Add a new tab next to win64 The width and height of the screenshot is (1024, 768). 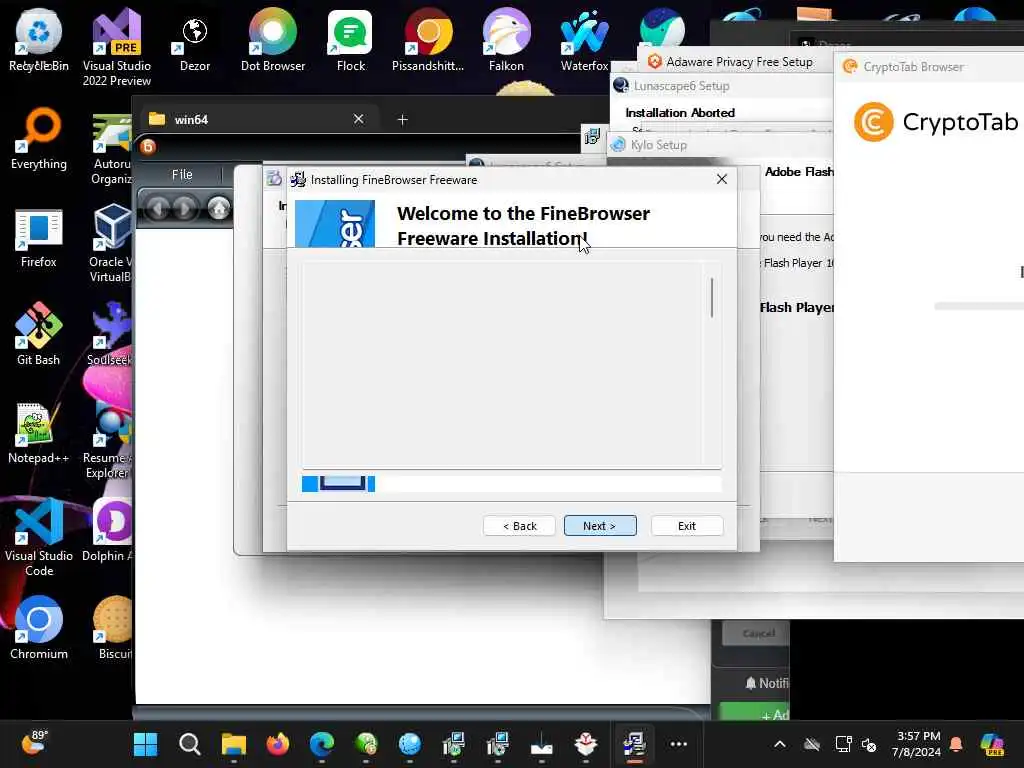click(x=402, y=120)
